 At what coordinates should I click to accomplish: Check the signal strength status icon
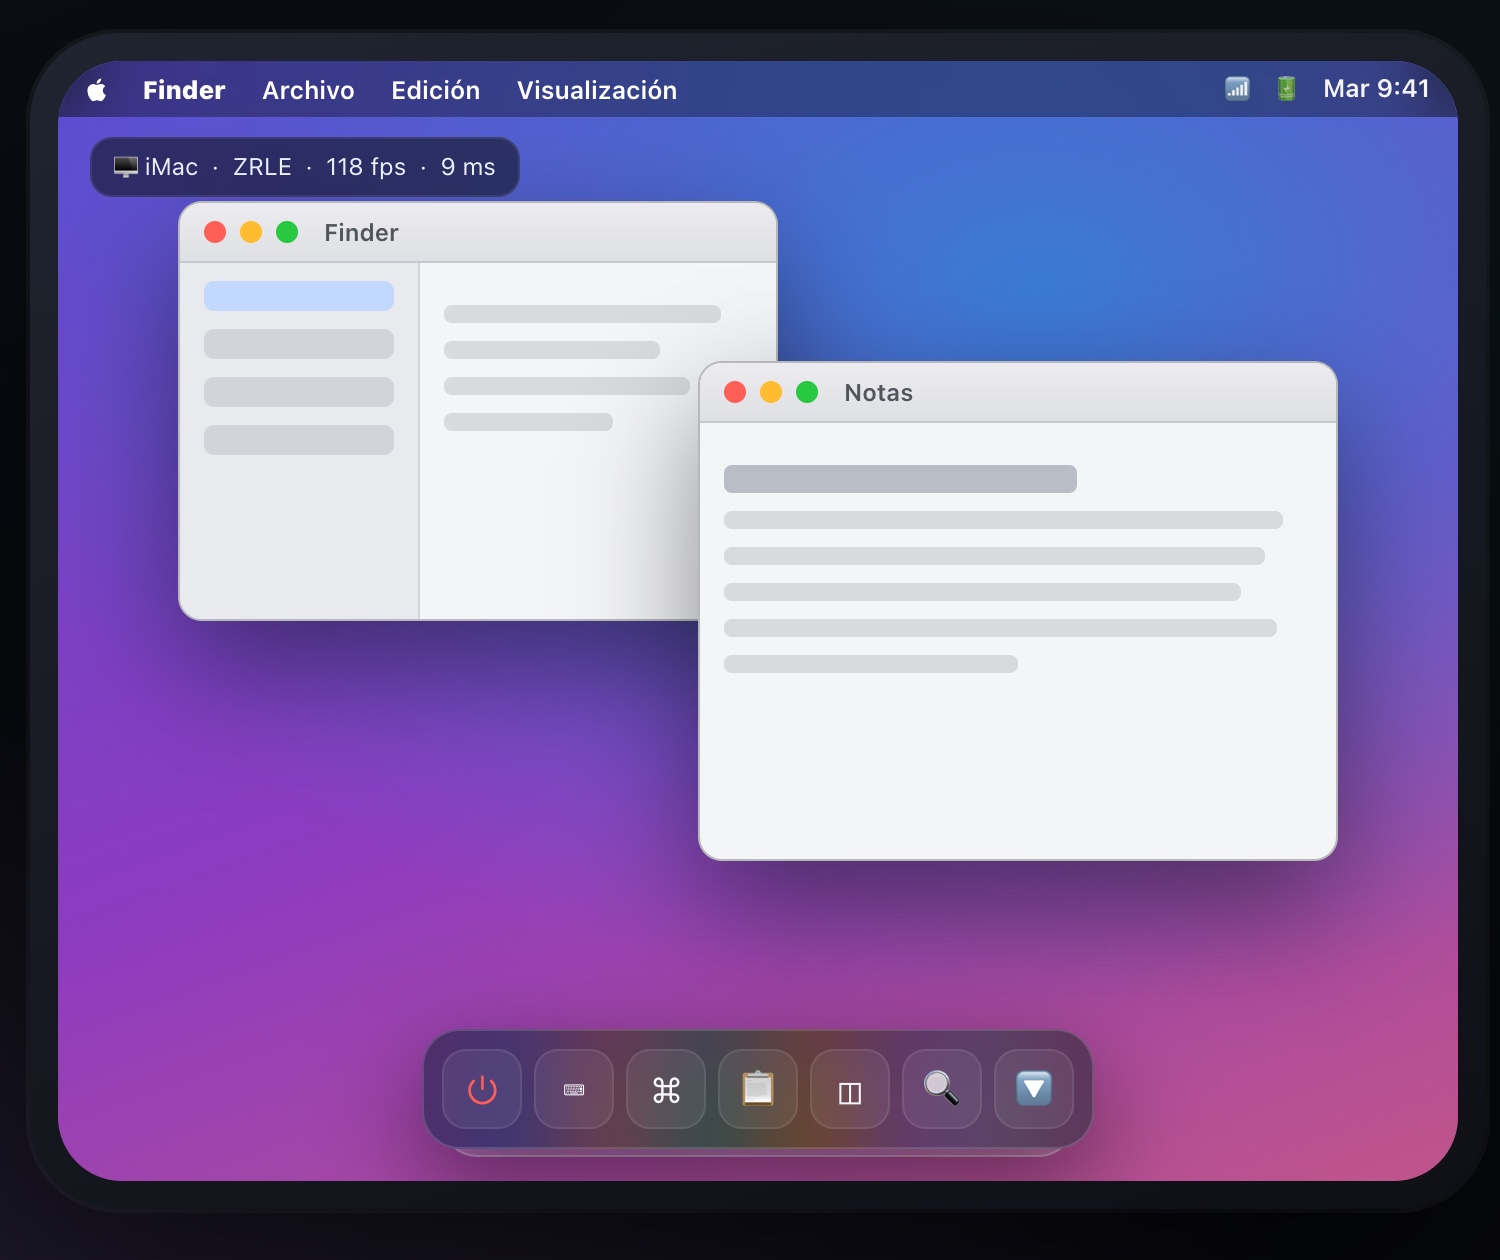[x=1237, y=89]
